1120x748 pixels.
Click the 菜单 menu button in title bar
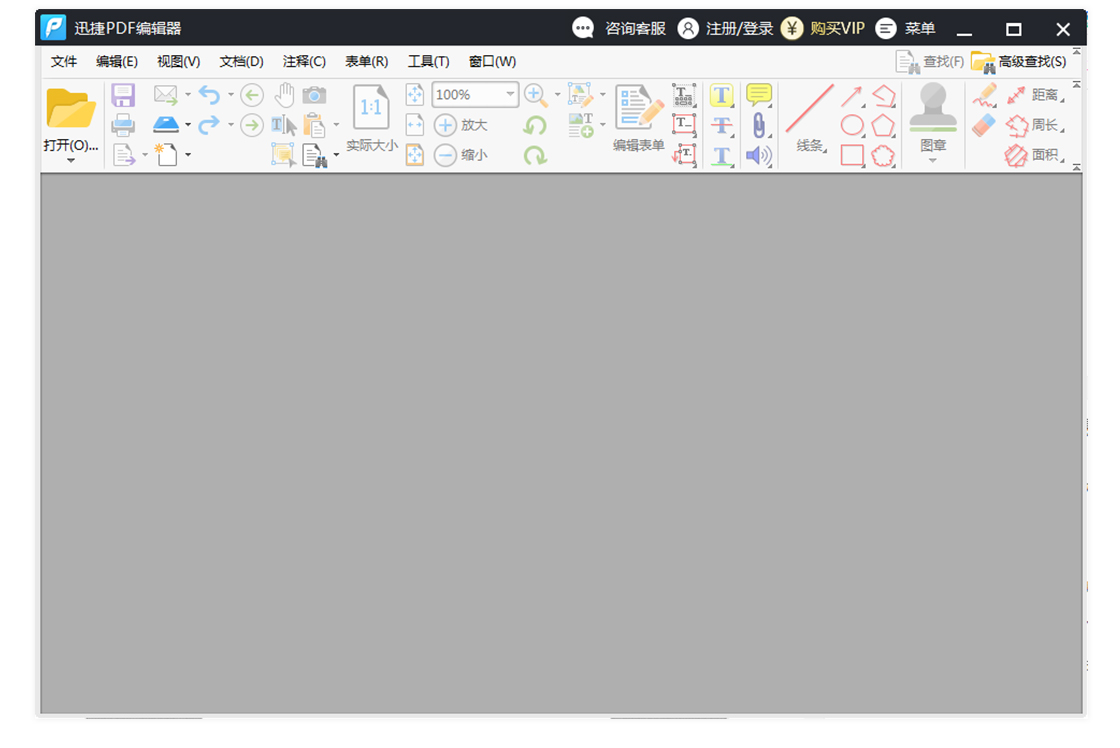pos(905,29)
